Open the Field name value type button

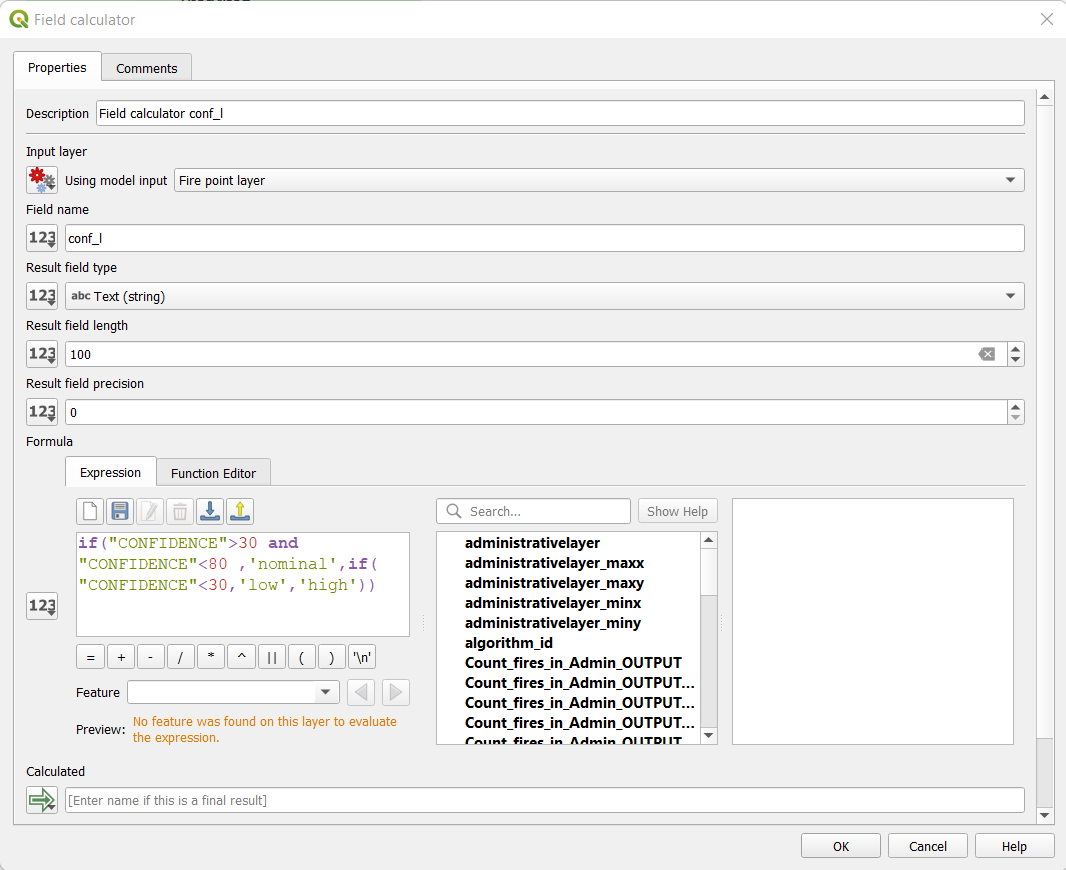(42, 238)
